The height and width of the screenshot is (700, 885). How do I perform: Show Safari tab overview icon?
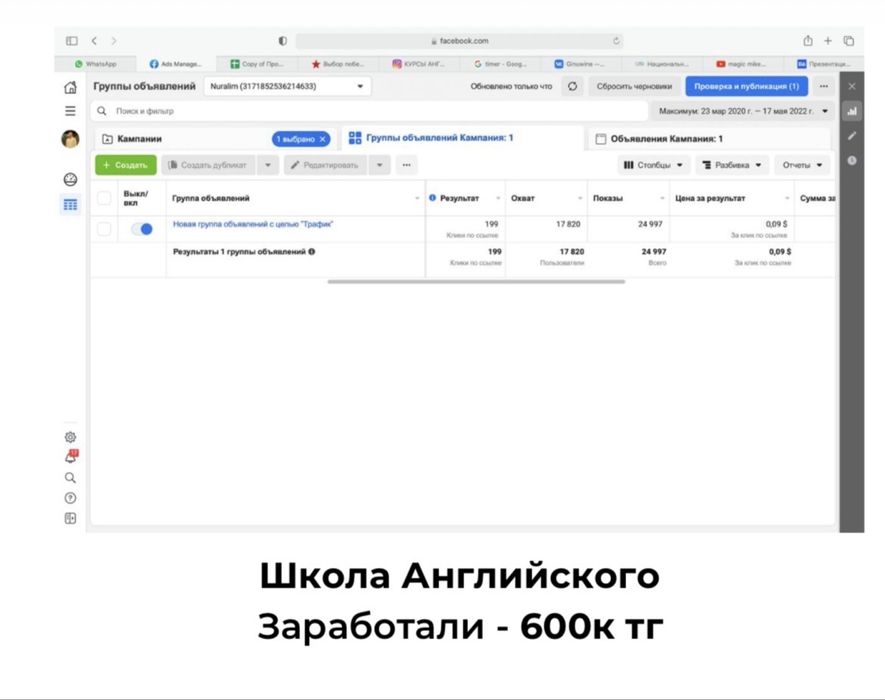point(848,41)
